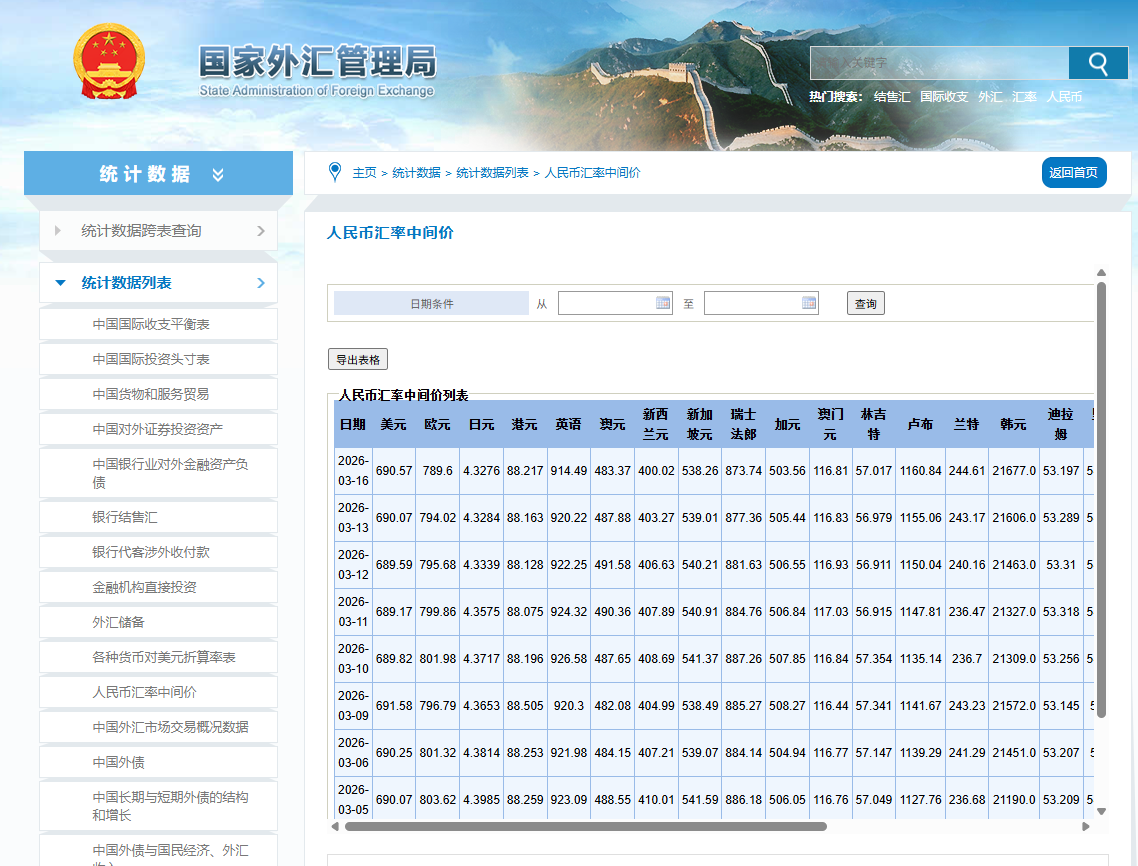Click the 导出表格 export button

pos(357,360)
